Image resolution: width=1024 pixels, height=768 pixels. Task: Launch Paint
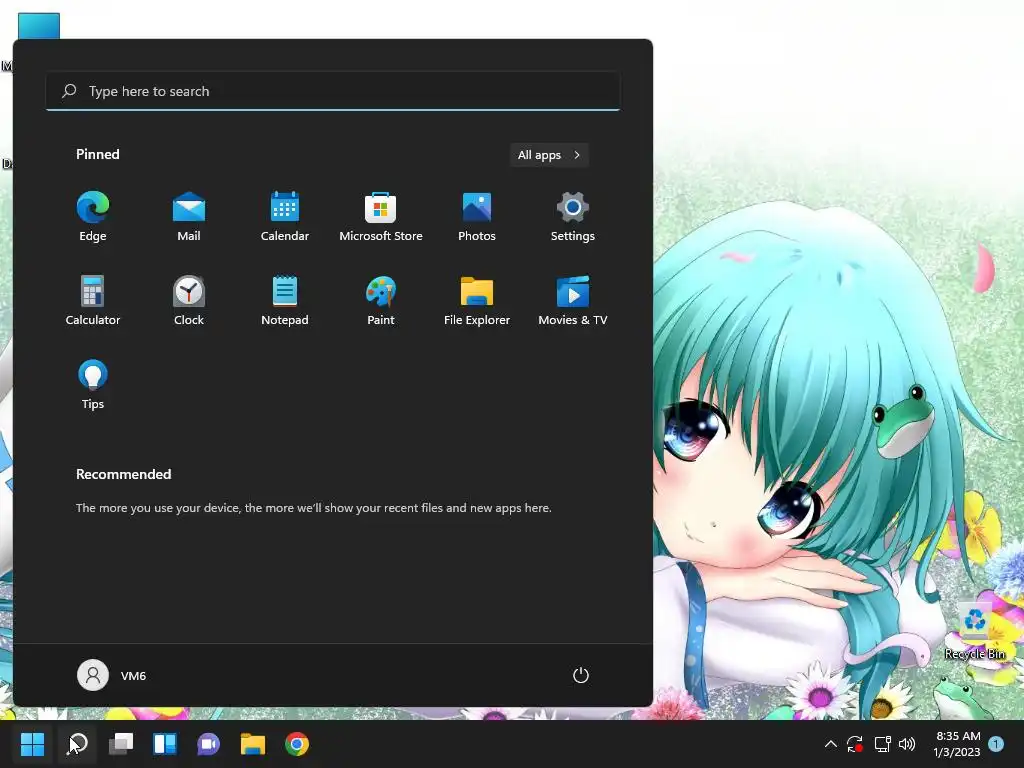(x=381, y=301)
